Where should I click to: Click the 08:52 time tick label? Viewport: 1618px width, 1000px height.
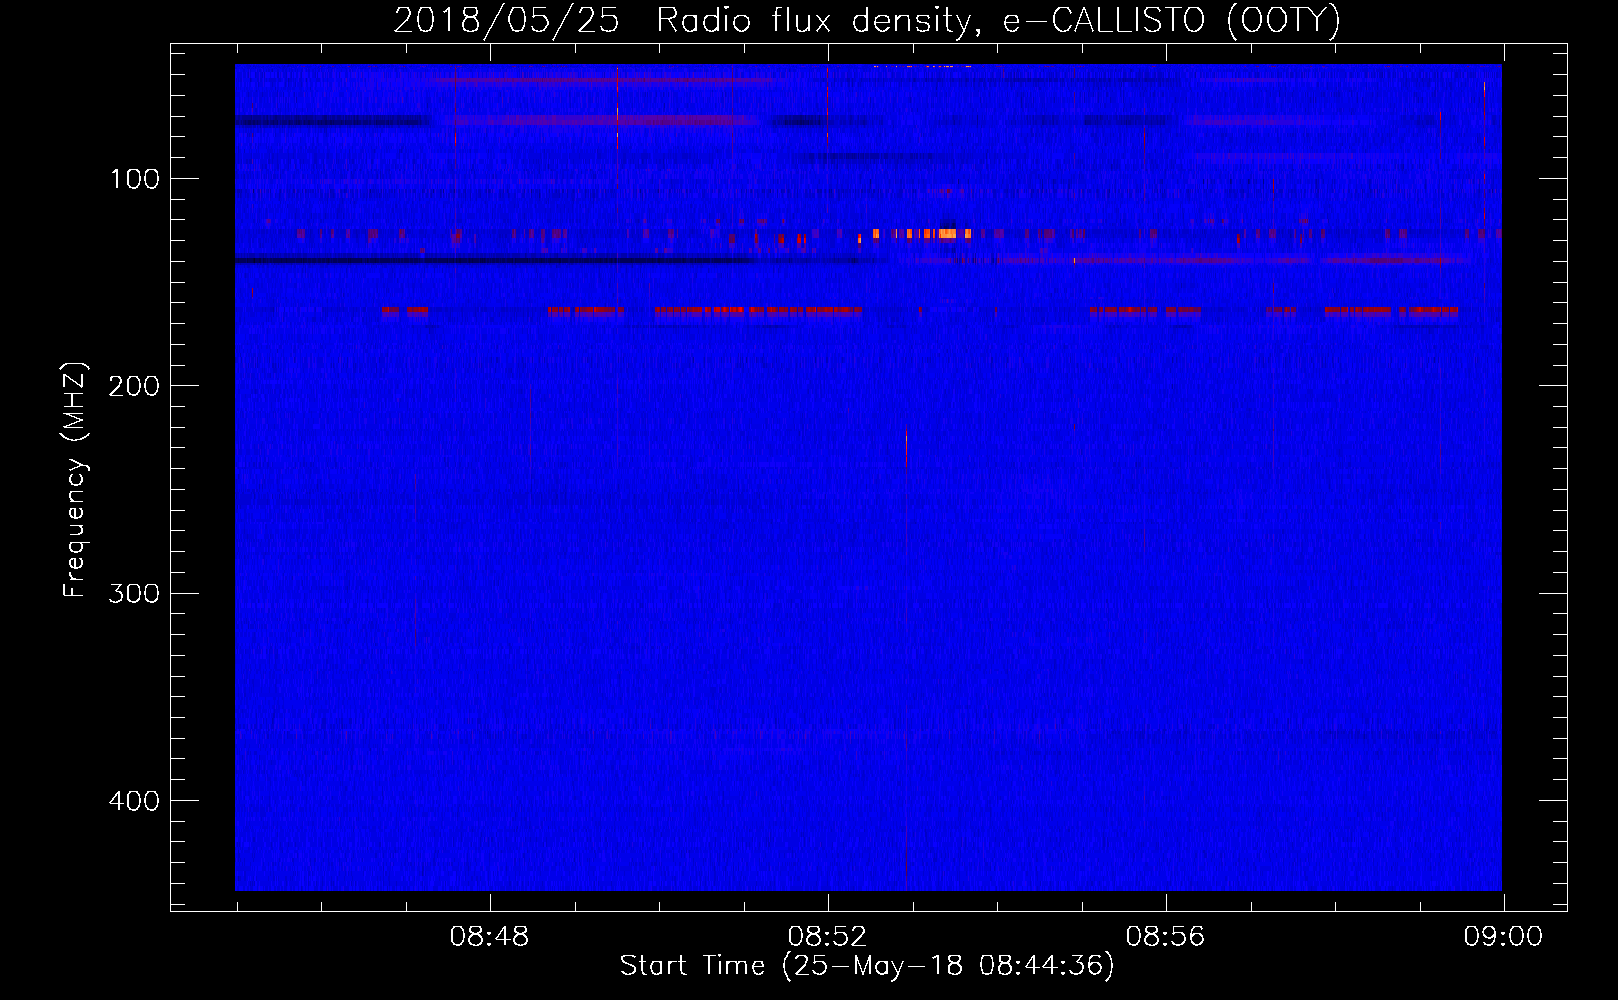tap(827, 937)
